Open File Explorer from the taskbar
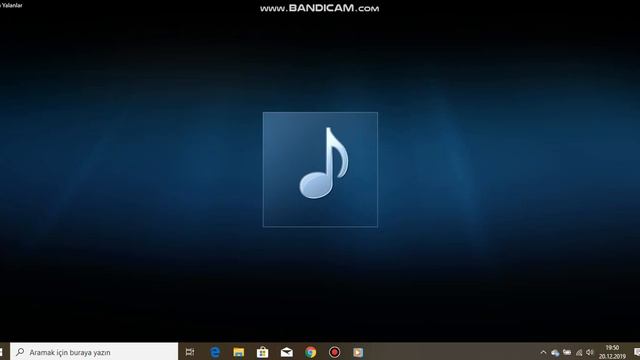 (x=239, y=352)
